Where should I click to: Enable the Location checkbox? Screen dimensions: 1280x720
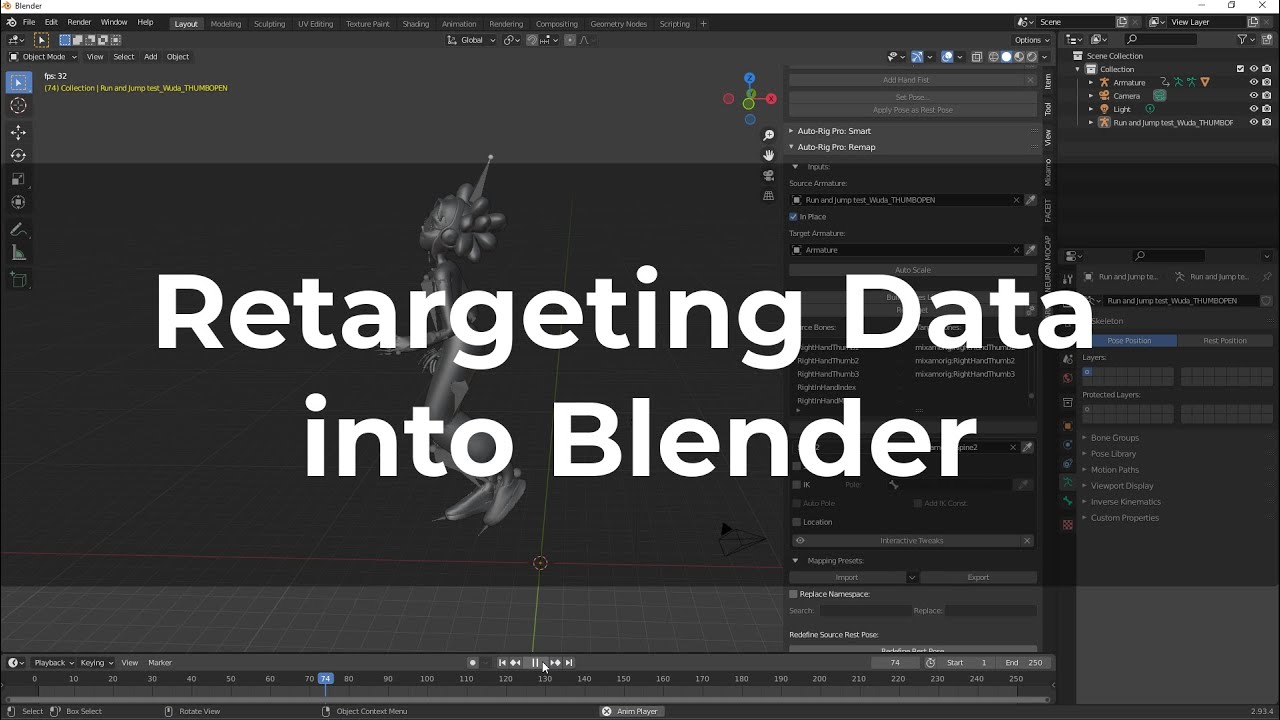[797, 522]
